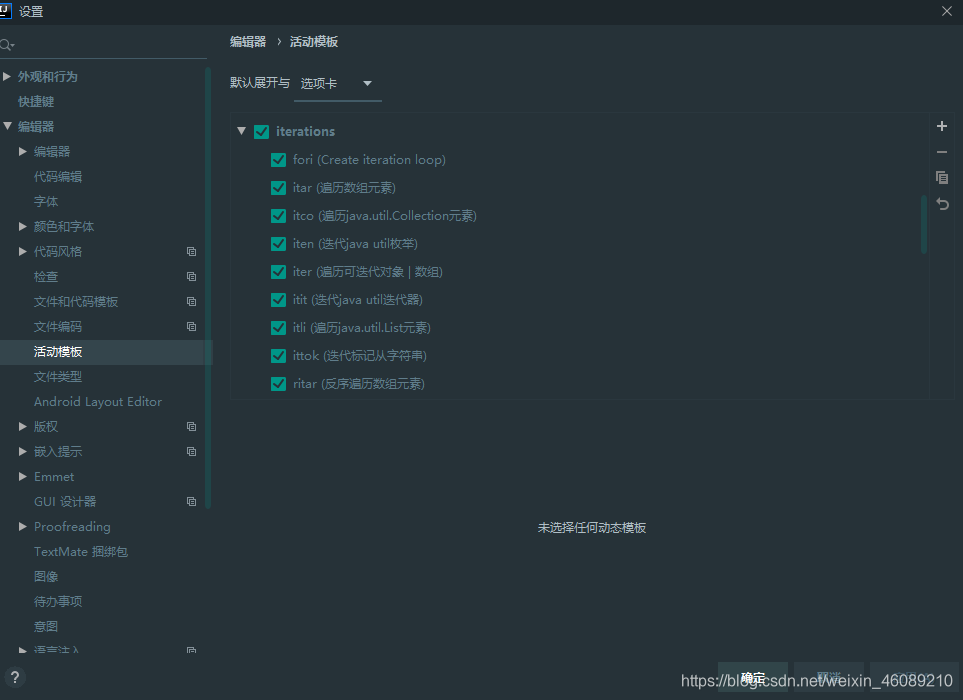Image resolution: width=963 pixels, height=700 pixels.
Task: Click the project-level icon beside 版权
Action: [x=192, y=427]
